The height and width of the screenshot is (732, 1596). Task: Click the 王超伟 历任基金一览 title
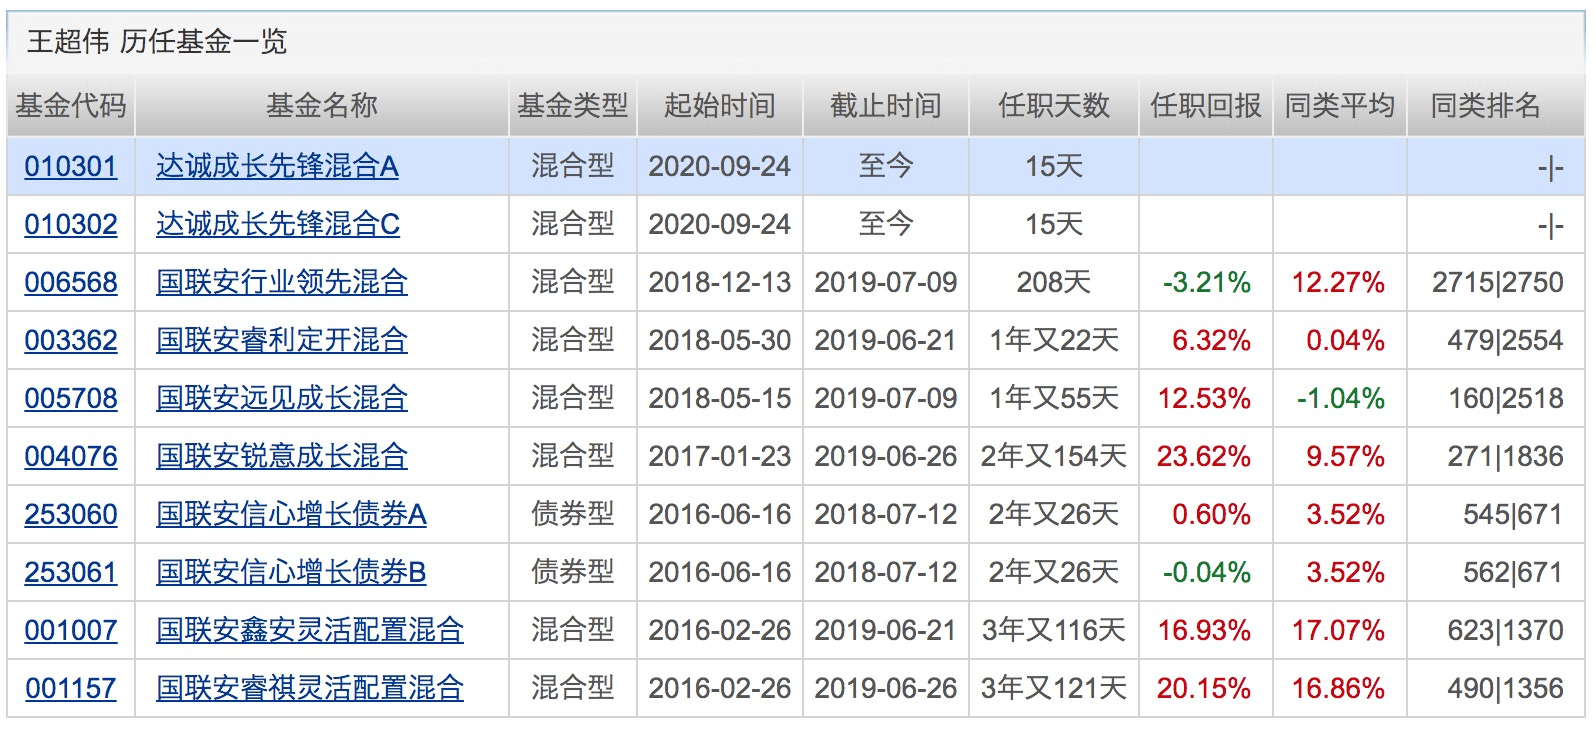pyautogui.click(x=157, y=41)
